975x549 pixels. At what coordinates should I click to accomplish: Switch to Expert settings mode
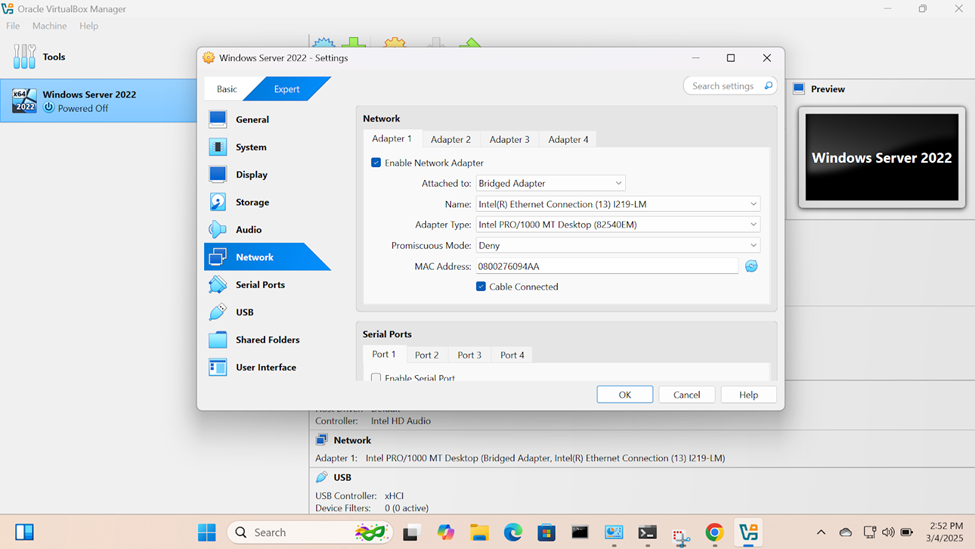[x=287, y=89]
